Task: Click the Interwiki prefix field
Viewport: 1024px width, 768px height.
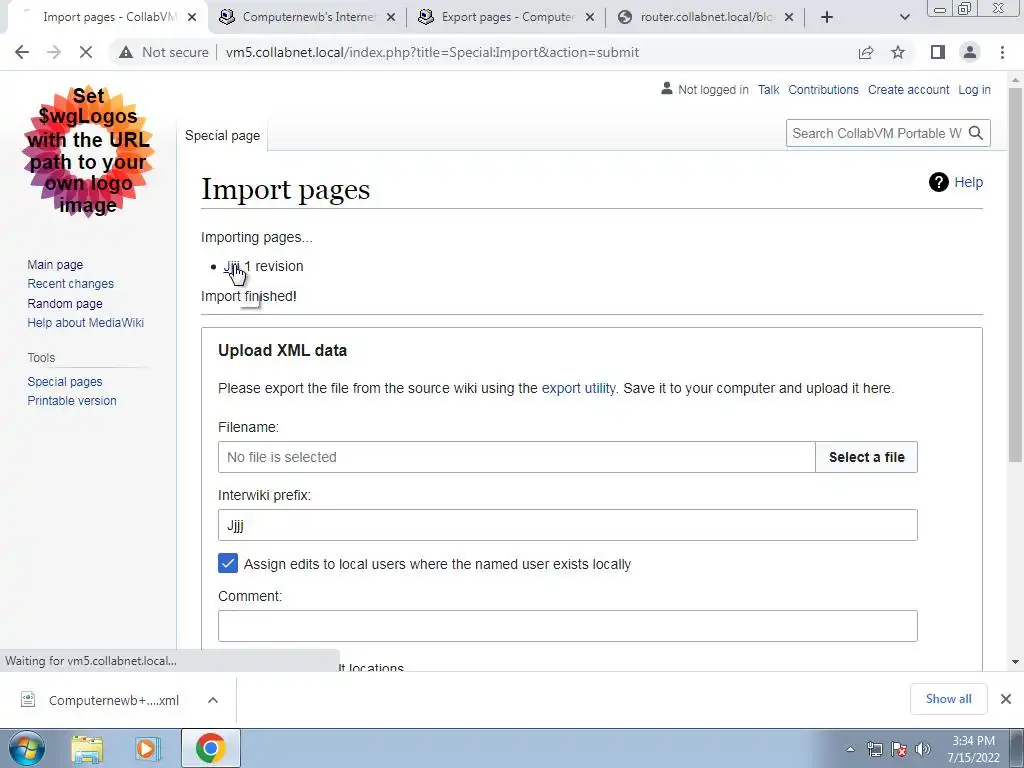Action: pos(568,525)
